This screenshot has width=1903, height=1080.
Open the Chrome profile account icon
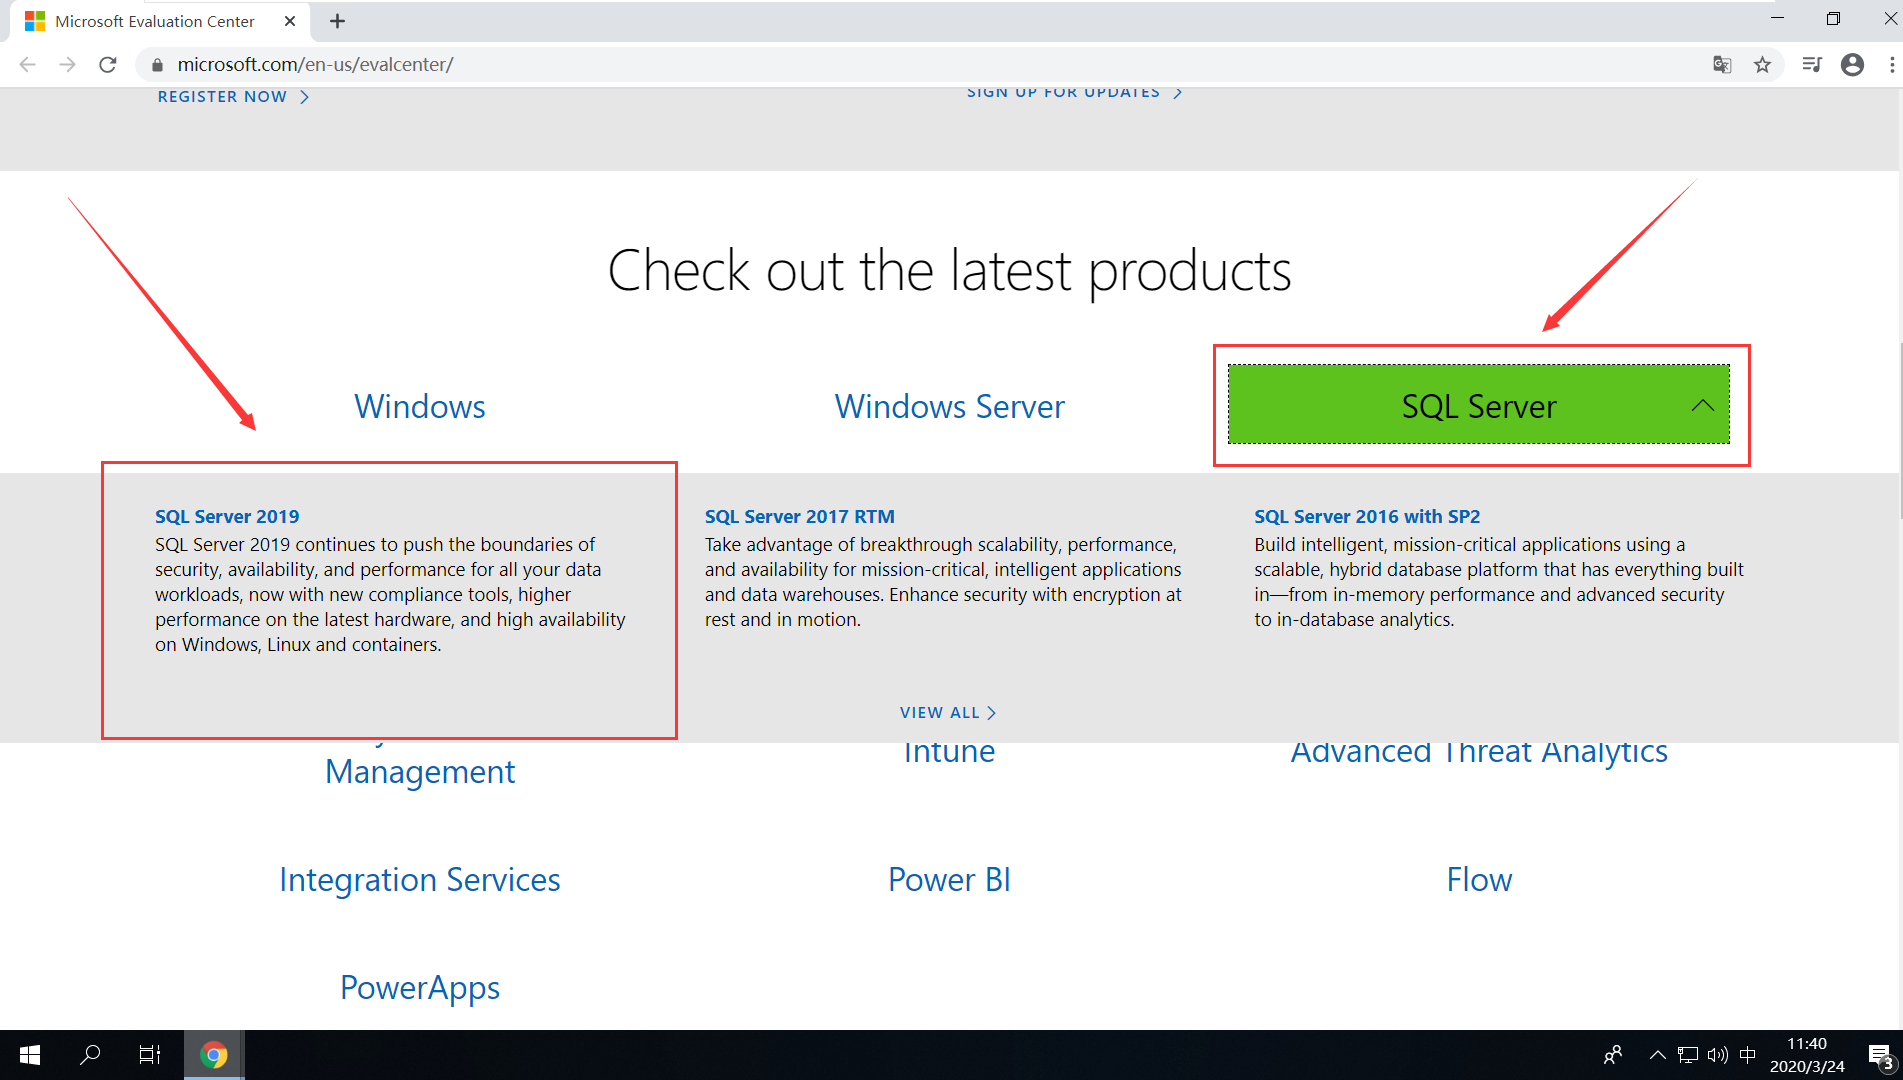[1853, 64]
